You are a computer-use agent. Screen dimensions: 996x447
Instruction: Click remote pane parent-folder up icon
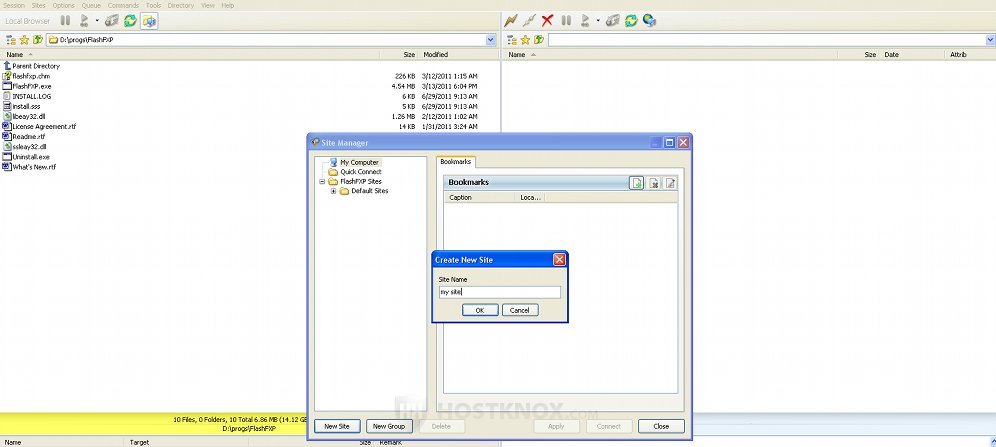point(539,39)
